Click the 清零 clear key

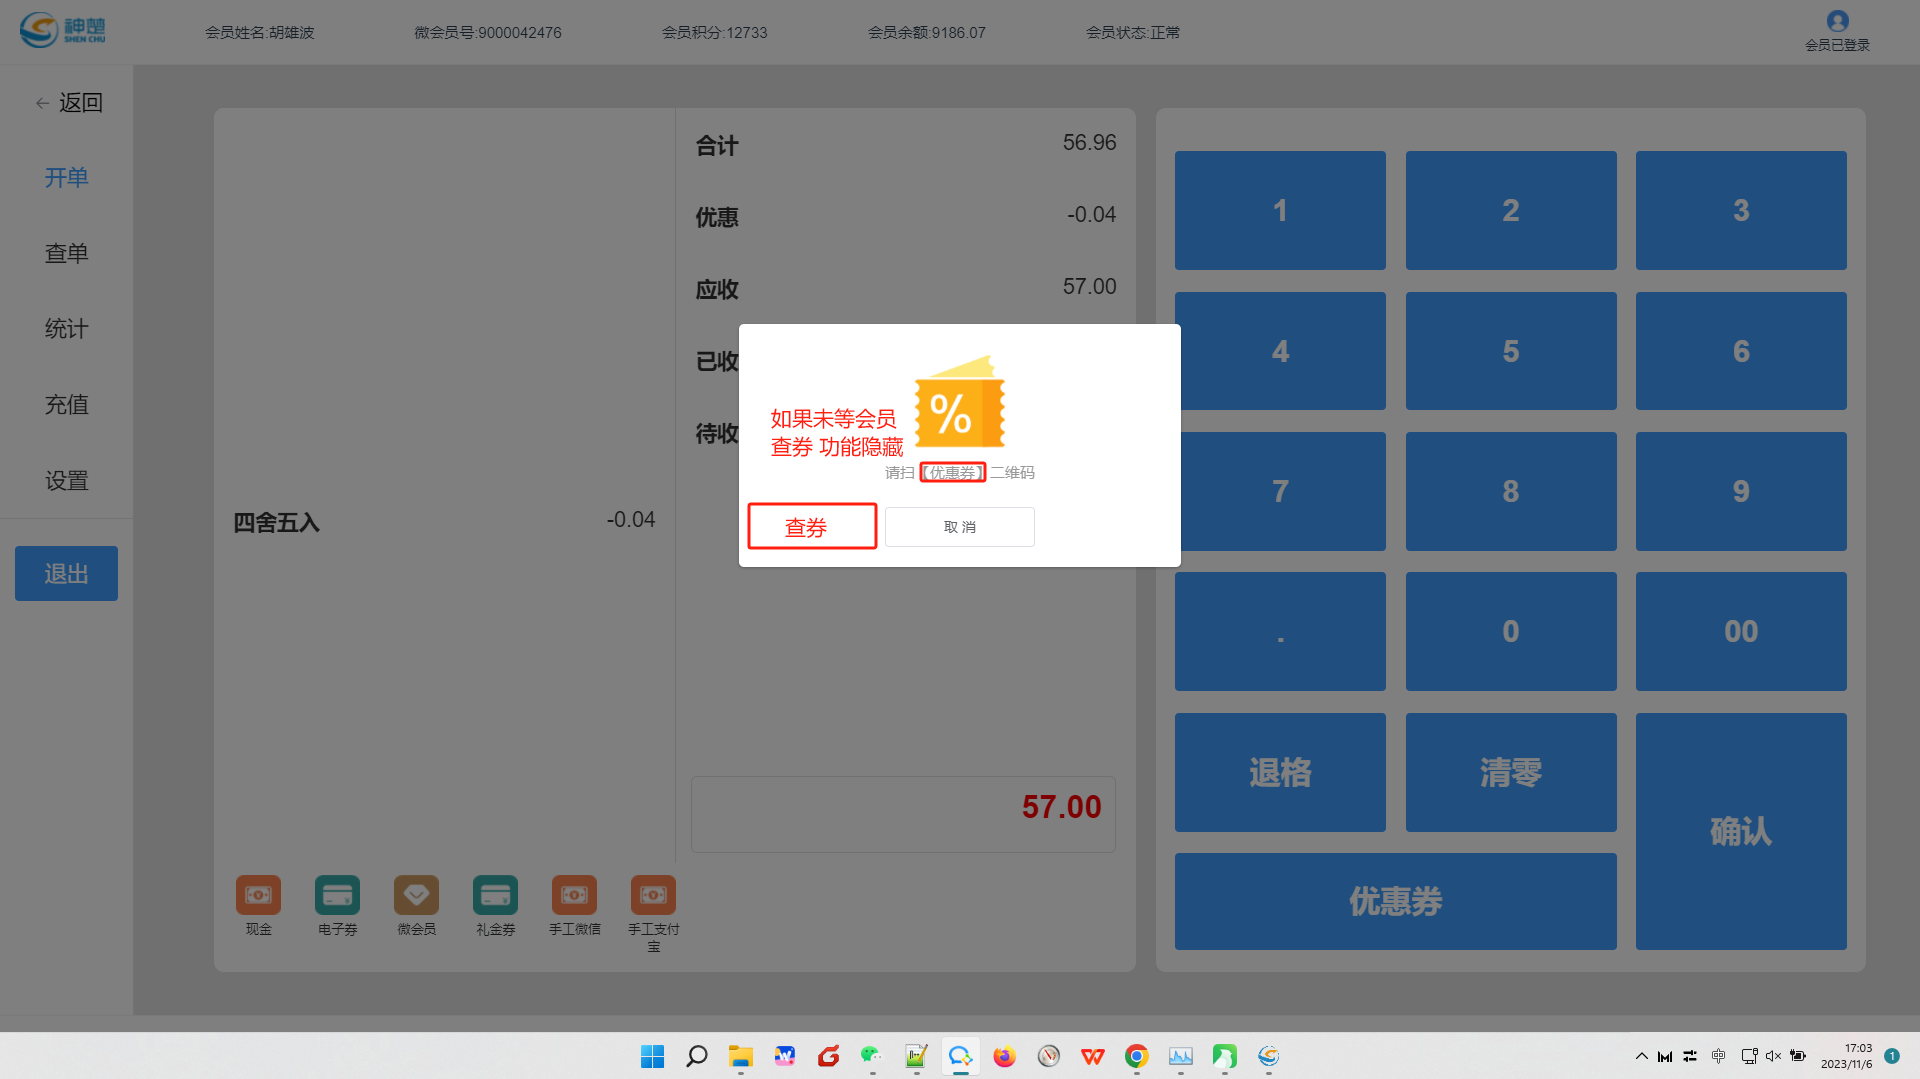pos(1511,772)
